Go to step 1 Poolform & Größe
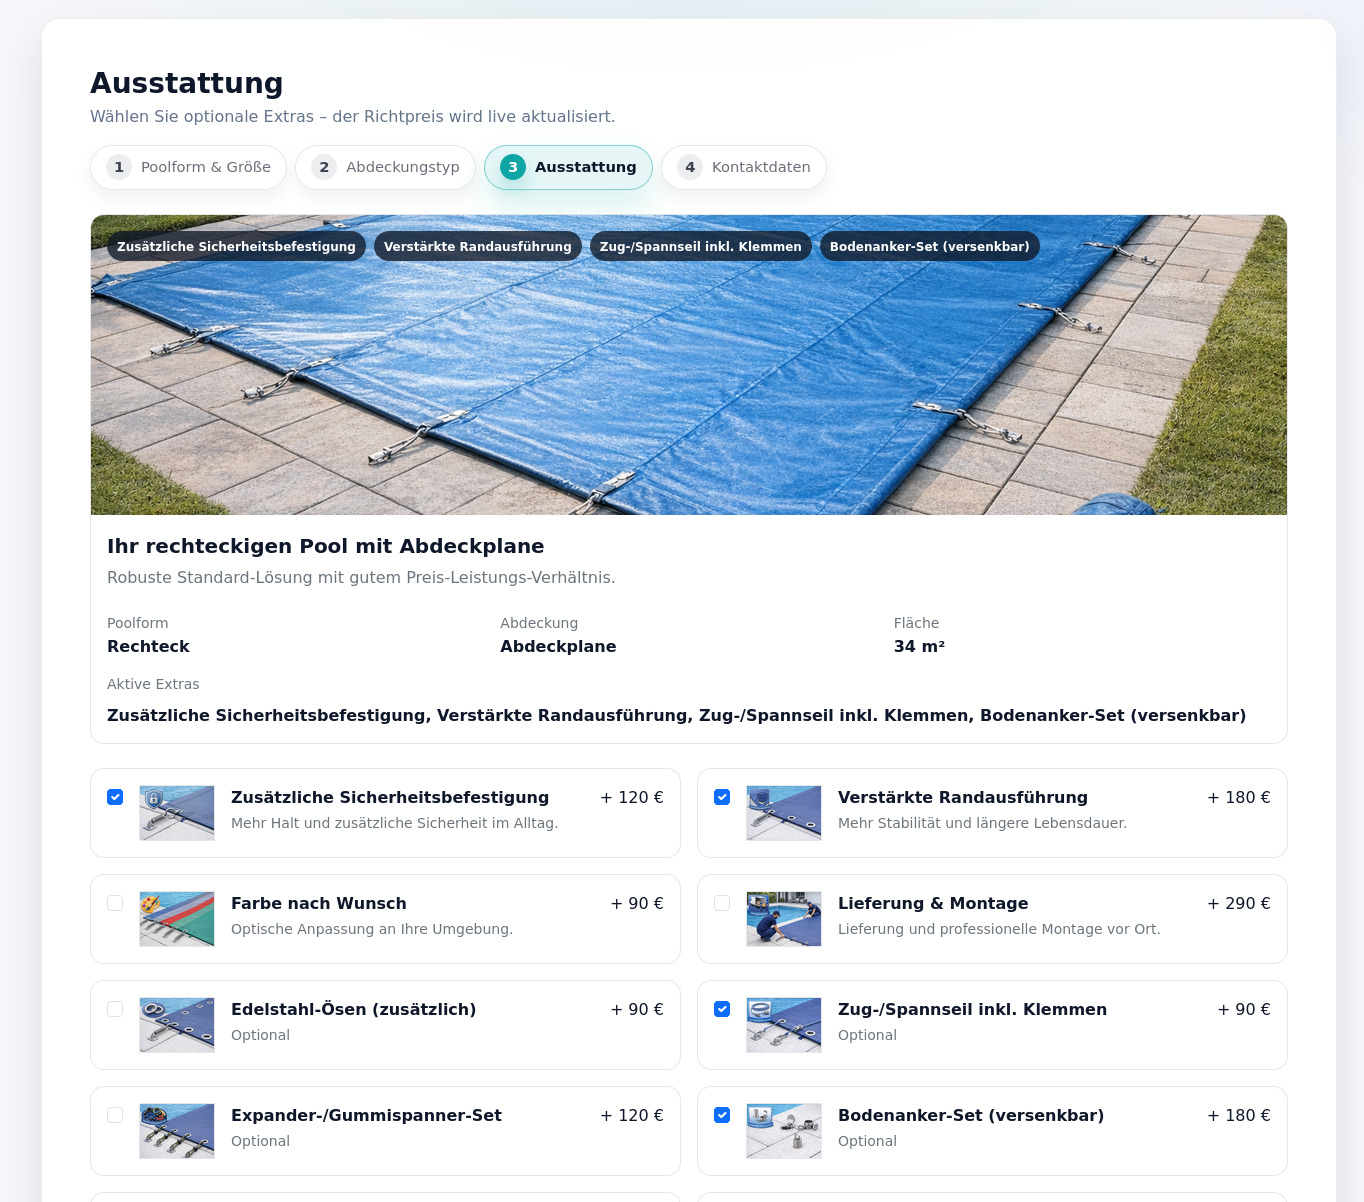Screen dimensions: 1364x1202 tap(188, 167)
